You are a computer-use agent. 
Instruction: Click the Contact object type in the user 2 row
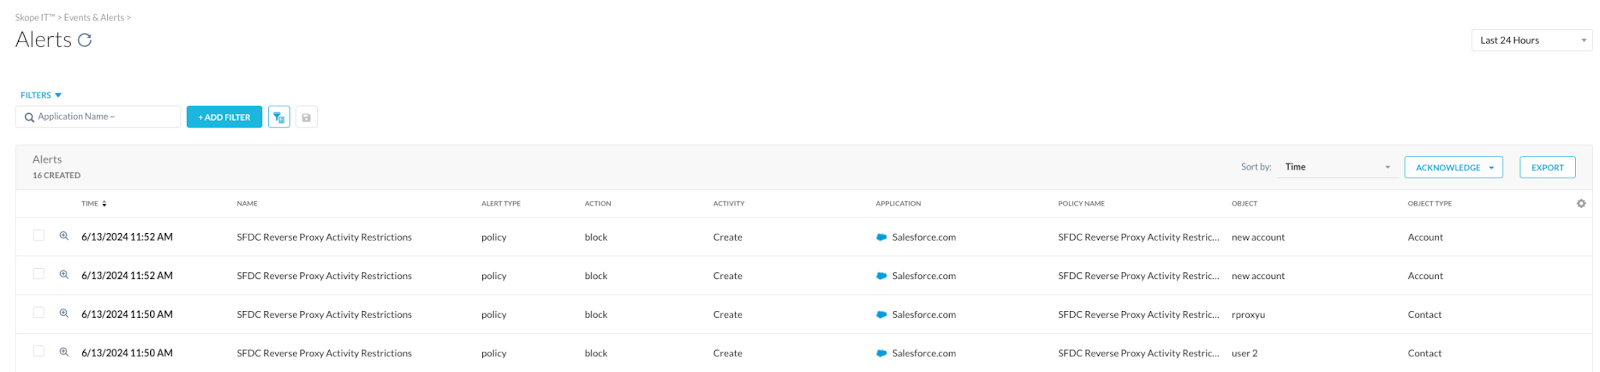pos(1425,353)
